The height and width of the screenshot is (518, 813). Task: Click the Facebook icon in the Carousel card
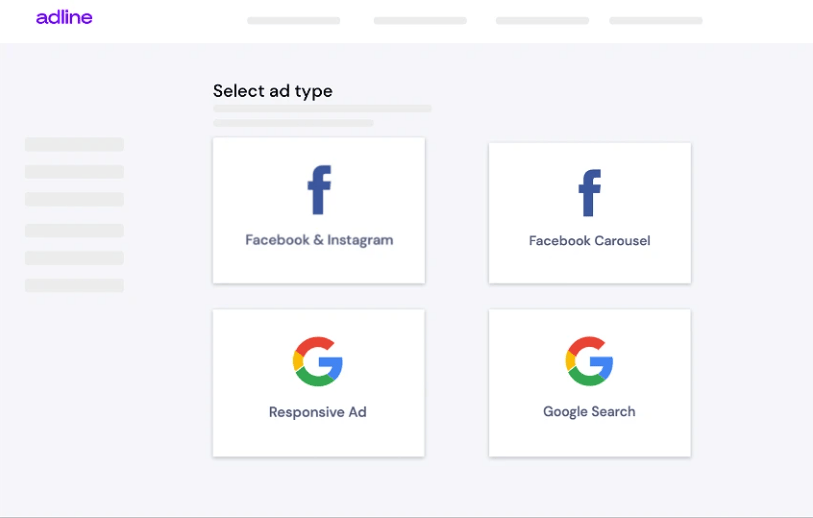tap(590, 192)
